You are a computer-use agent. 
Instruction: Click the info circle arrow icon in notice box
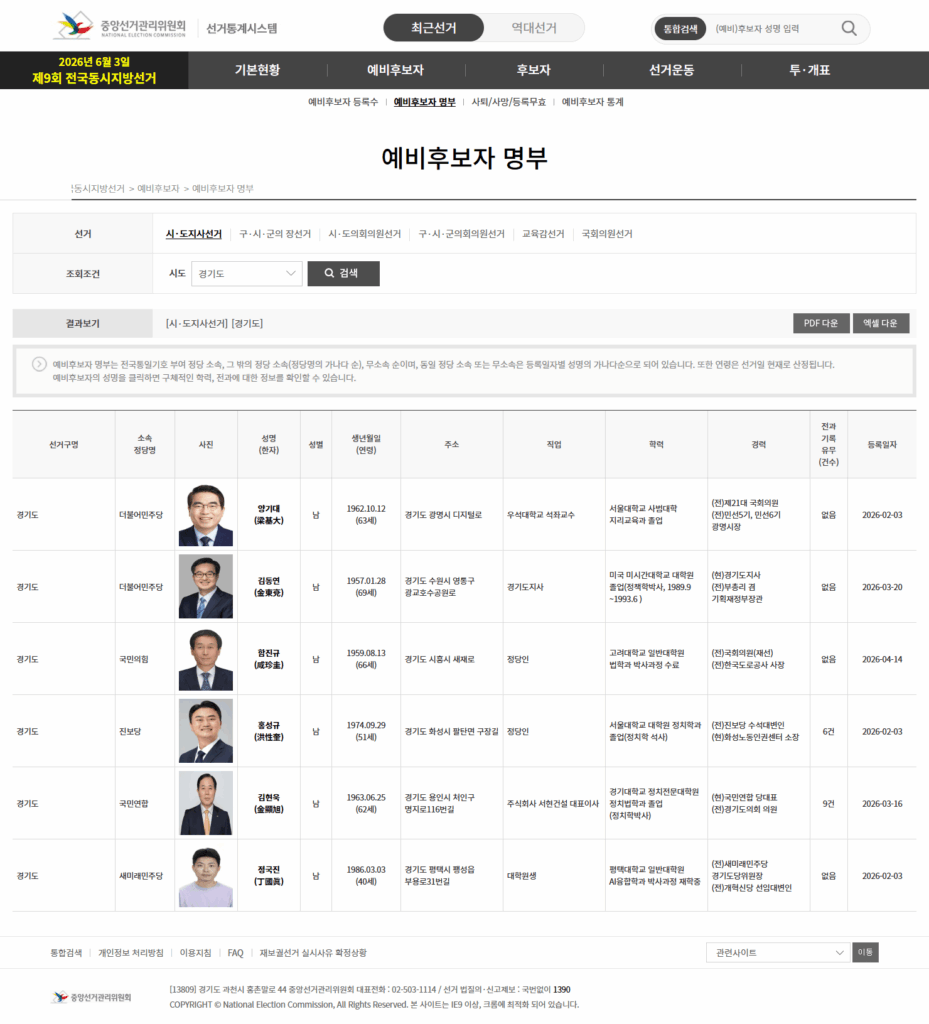click(x=39, y=364)
